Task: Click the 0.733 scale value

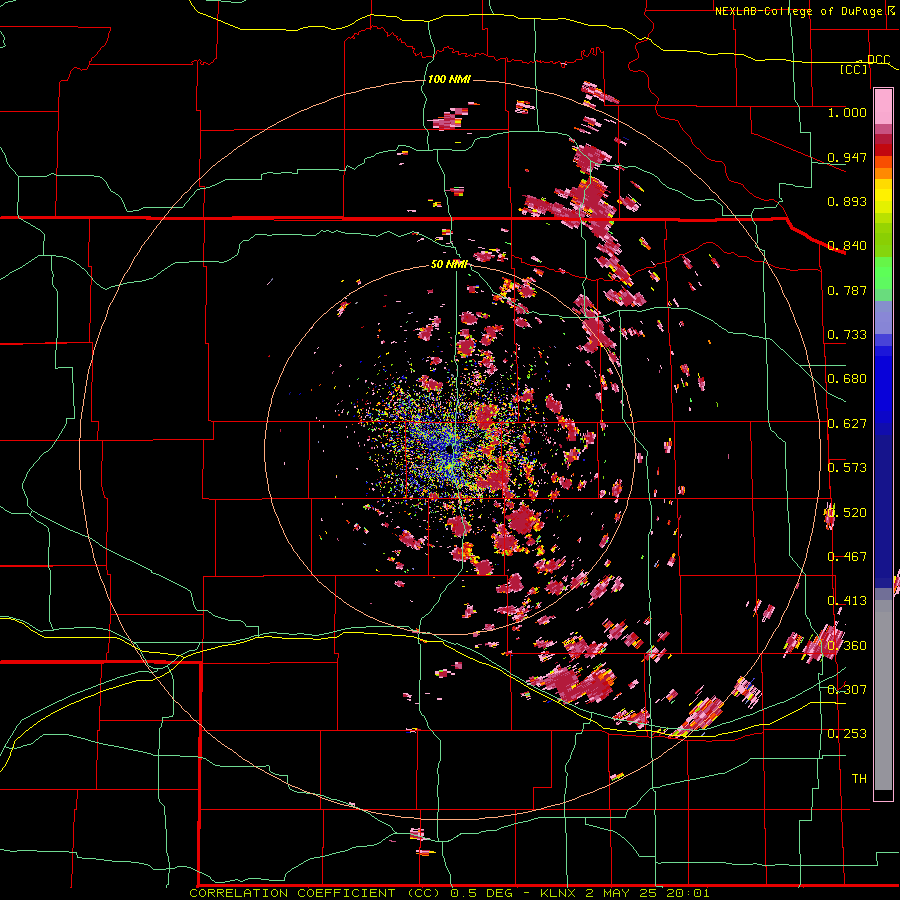Action: [x=847, y=335]
